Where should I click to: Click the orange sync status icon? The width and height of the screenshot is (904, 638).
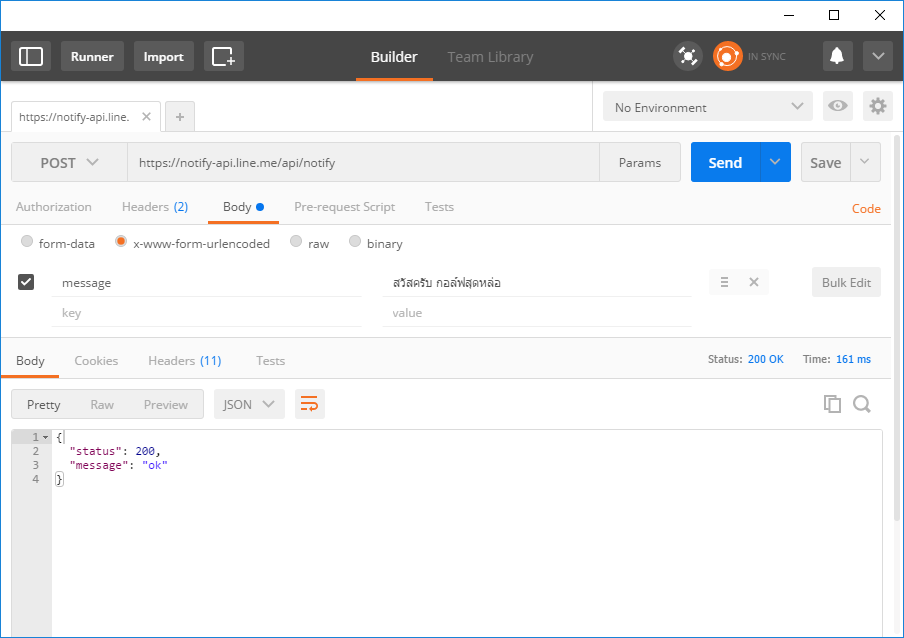point(728,56)
